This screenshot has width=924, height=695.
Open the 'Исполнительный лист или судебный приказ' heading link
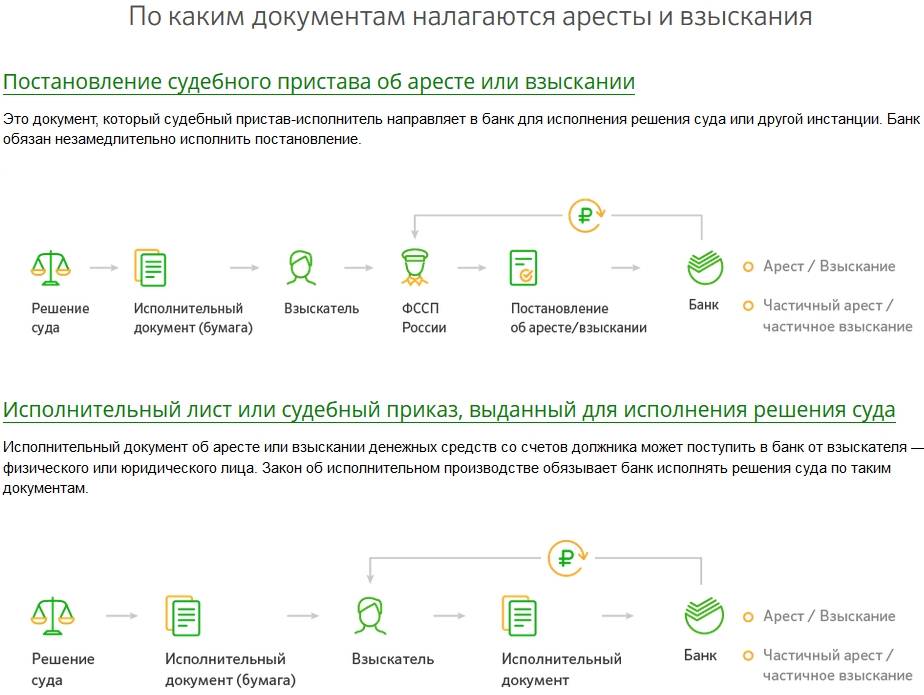[449, 411]
